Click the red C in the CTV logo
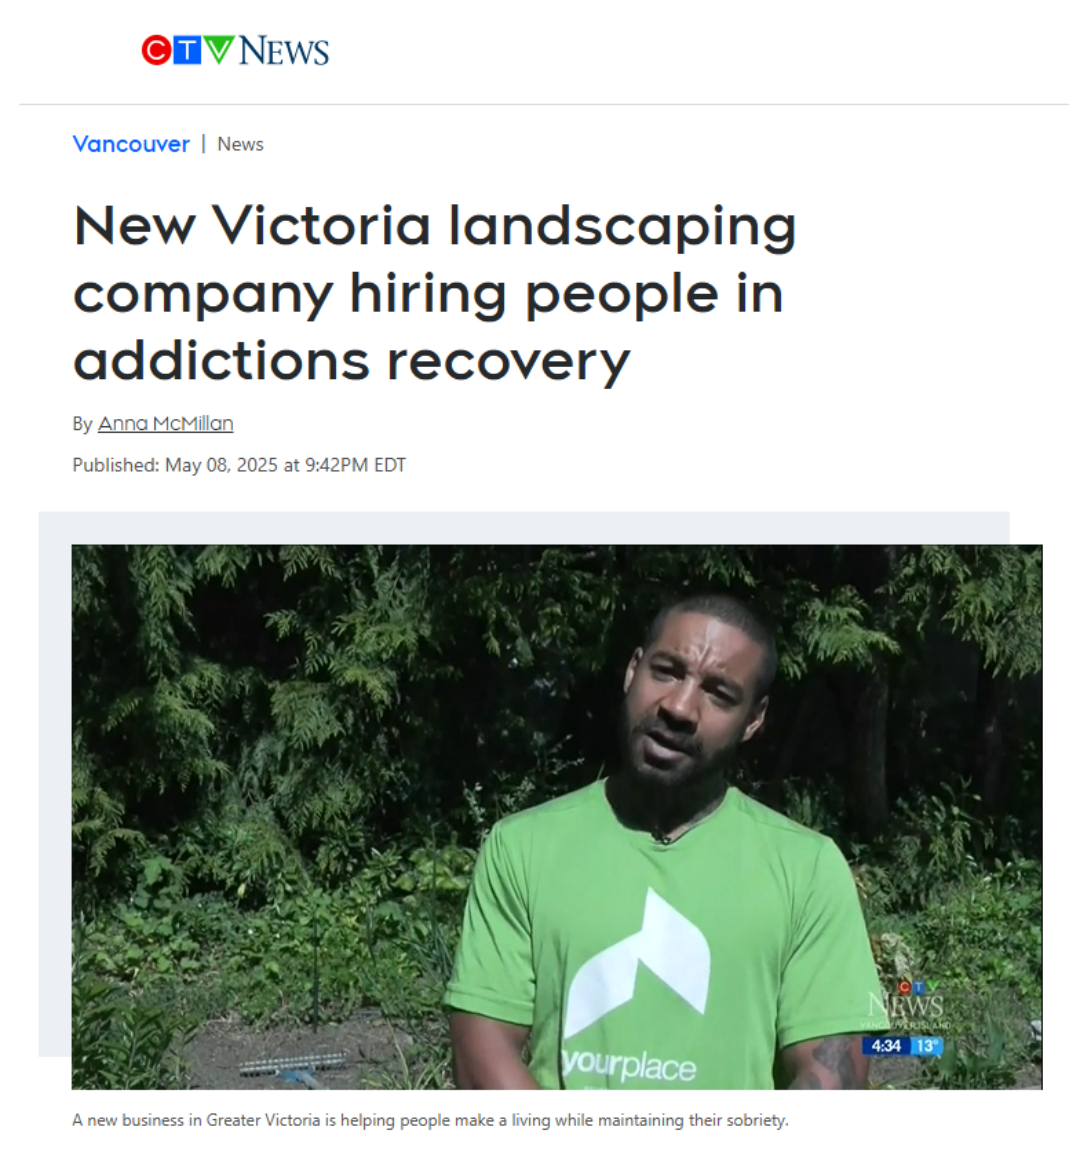Image resolution: width=1080 pixels, height=1160 pixels. point(156,50)
